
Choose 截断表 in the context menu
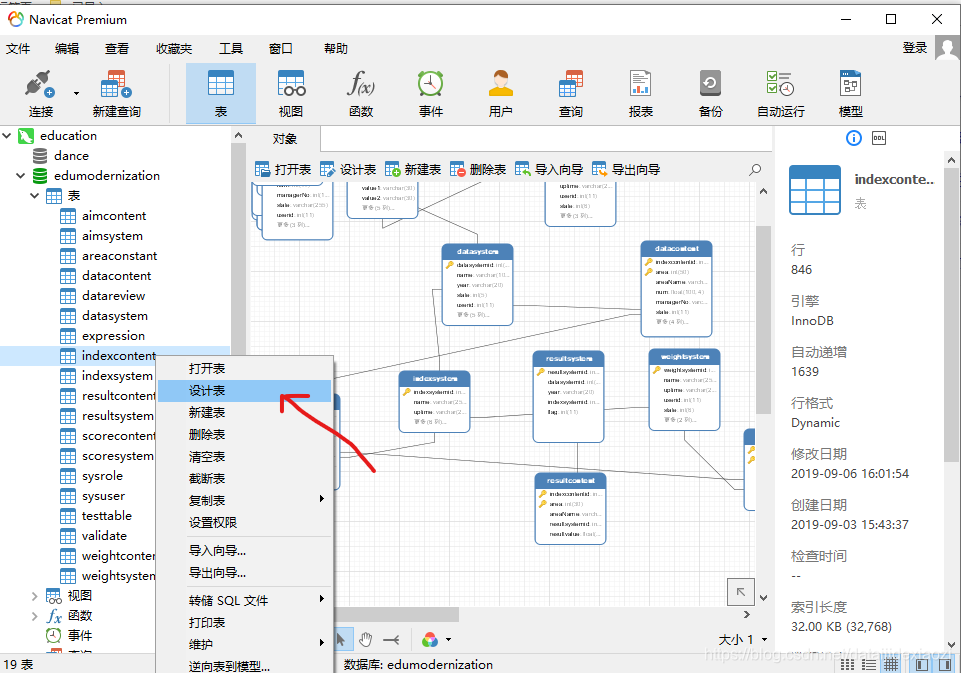[x=245, y=479]
